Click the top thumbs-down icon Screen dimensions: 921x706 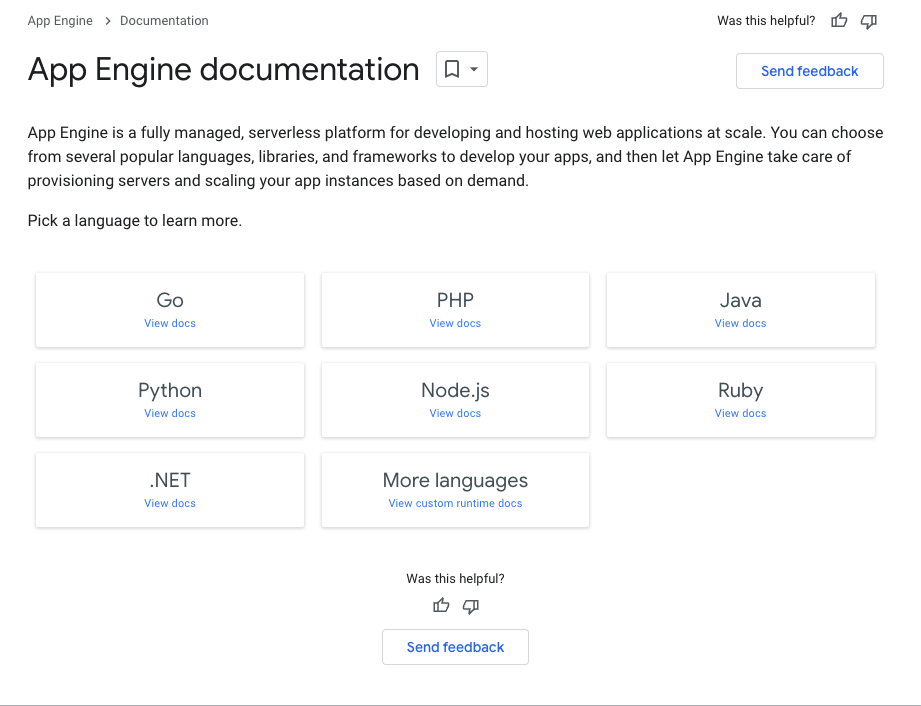pyautogui.click(x=869, y=22)
